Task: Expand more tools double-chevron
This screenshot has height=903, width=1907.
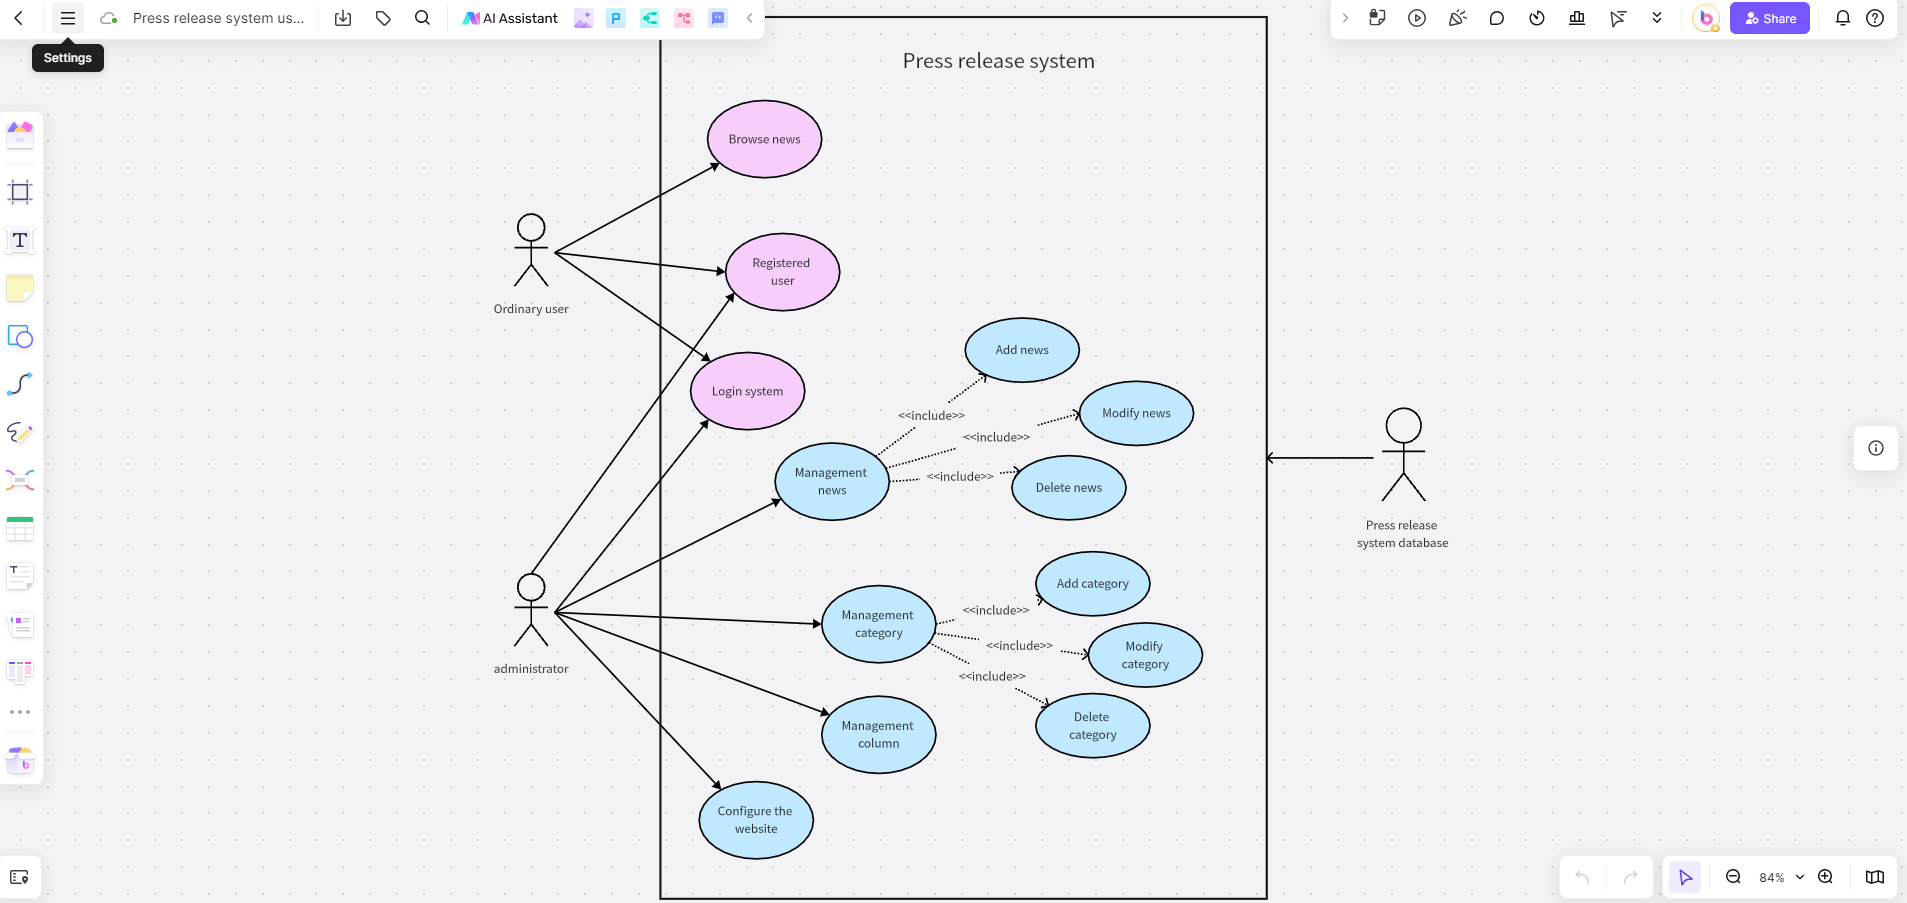Action: pos(1657,18)
